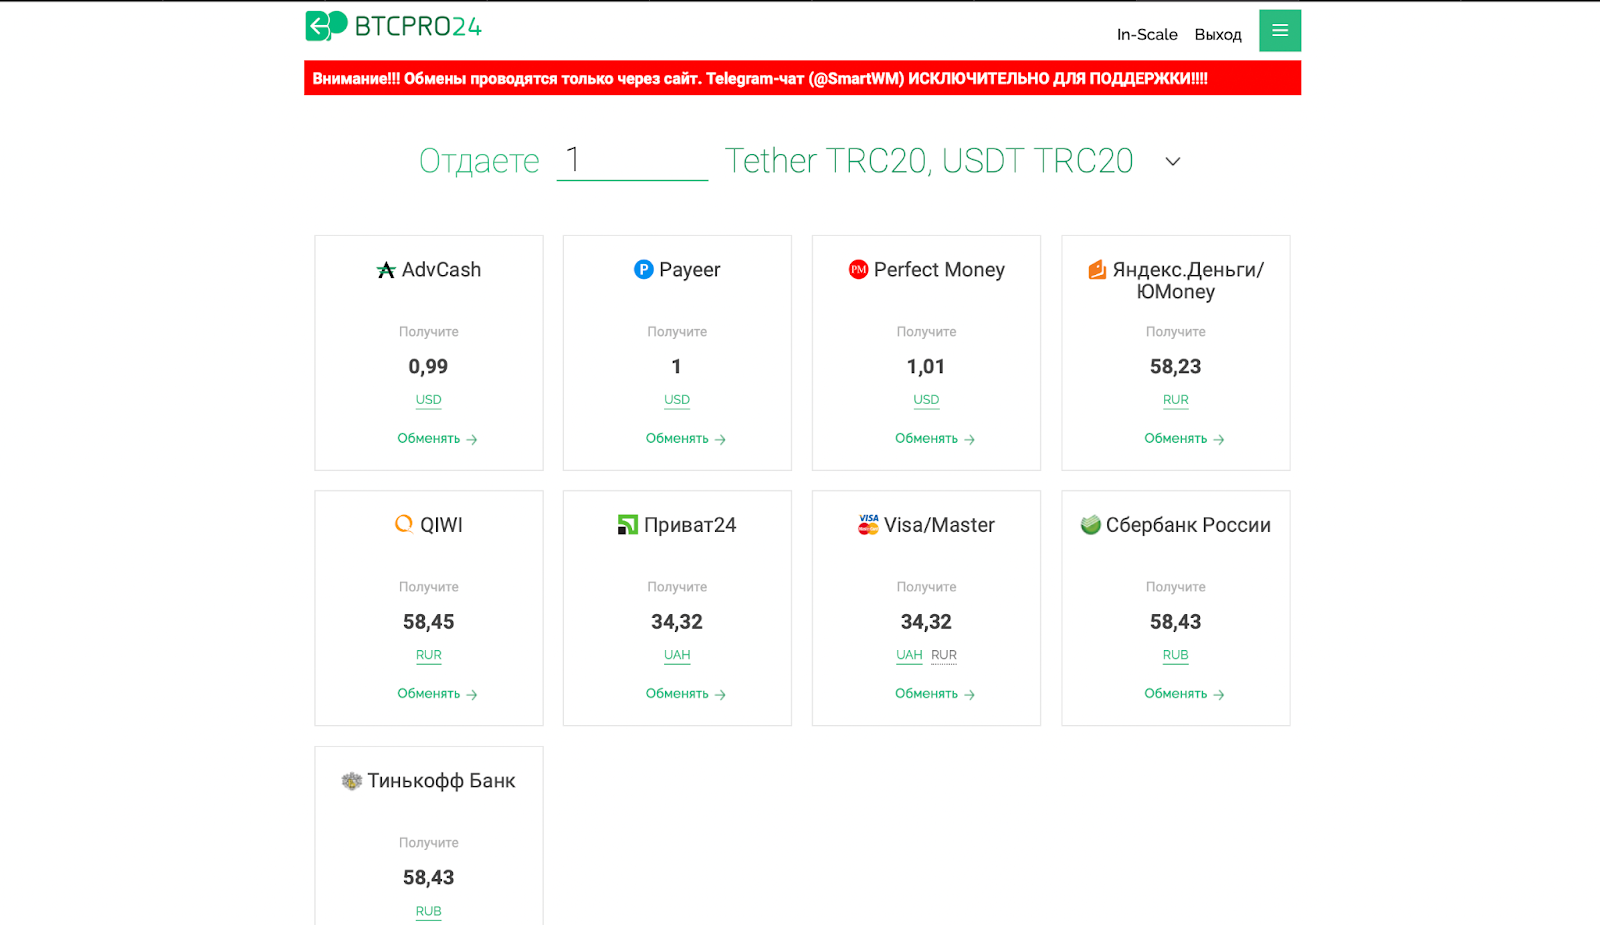Click the Perfect Money card title
This screenshot has width=1600, height=925.
pyautogui.click(x=939, y=270)
